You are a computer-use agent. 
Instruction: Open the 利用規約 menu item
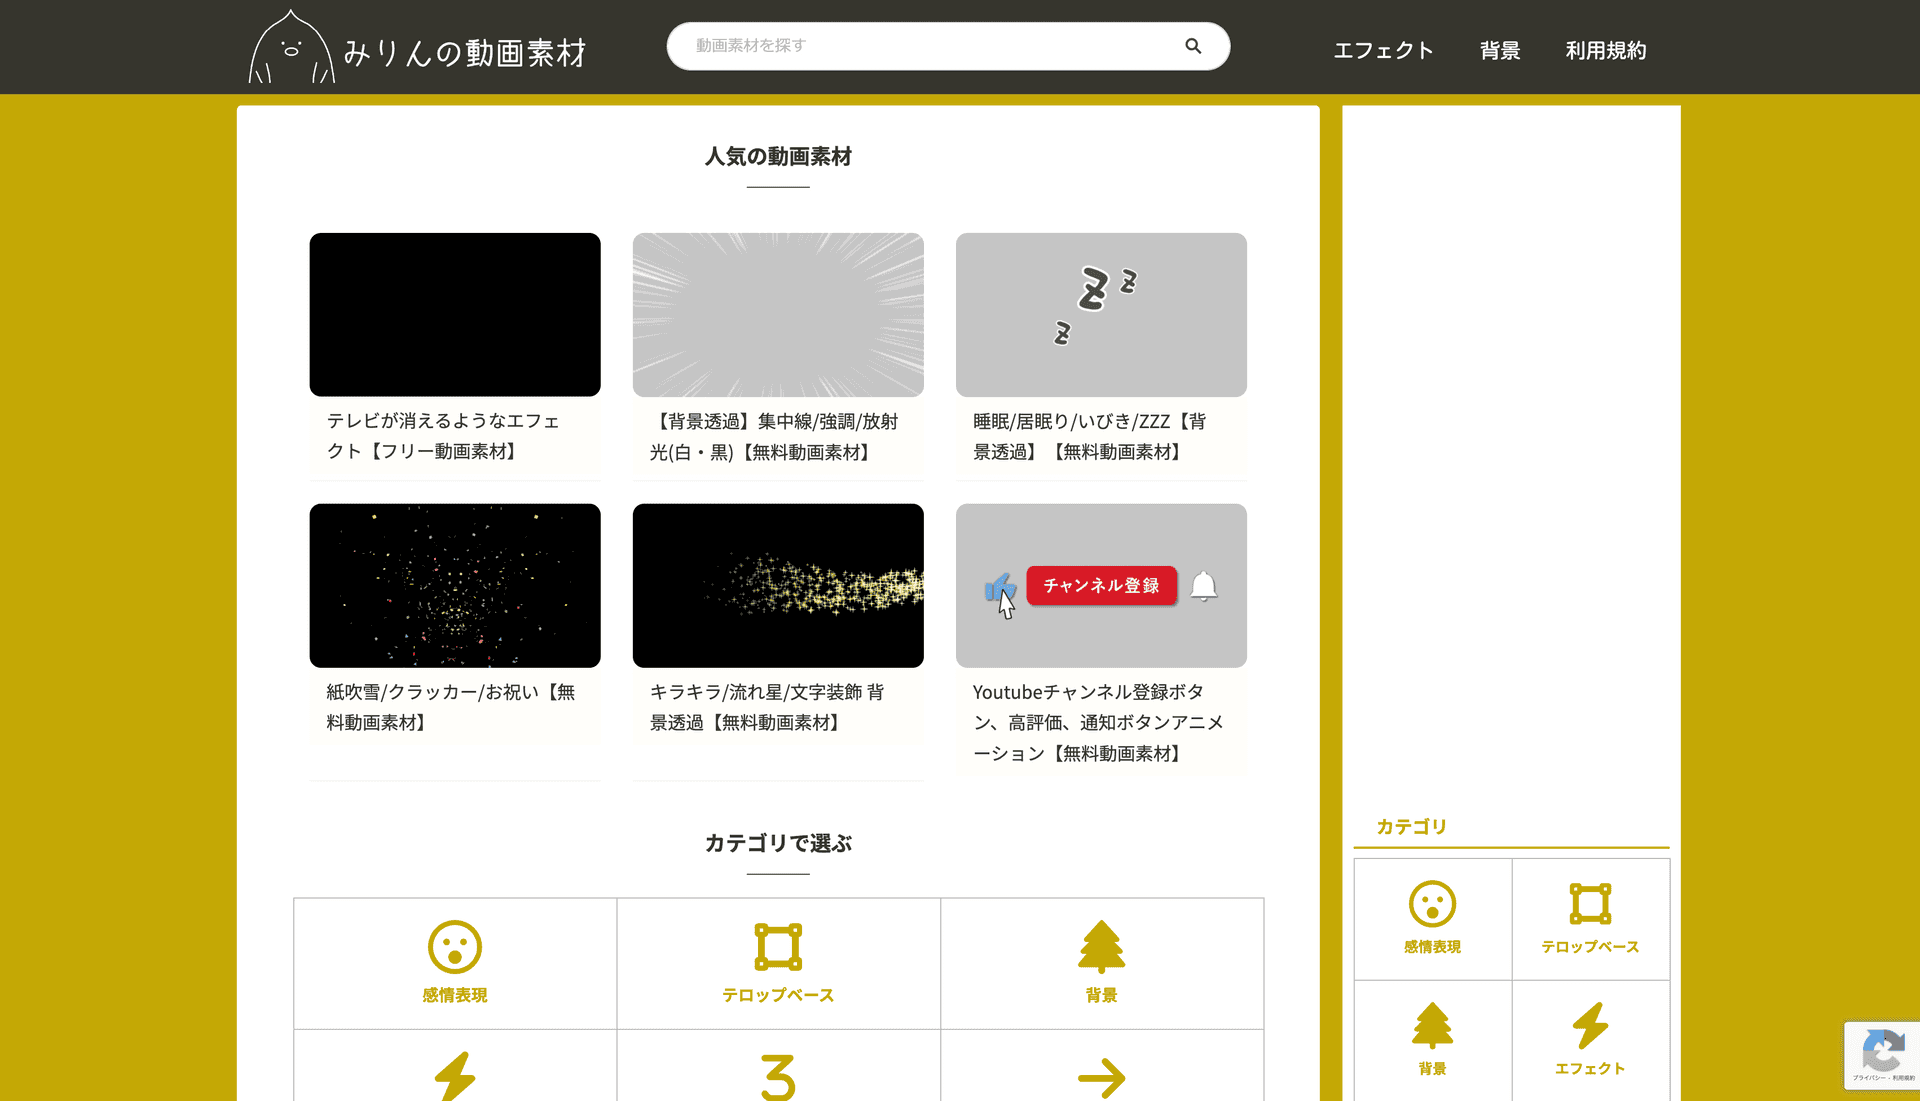pos(1606,50)
